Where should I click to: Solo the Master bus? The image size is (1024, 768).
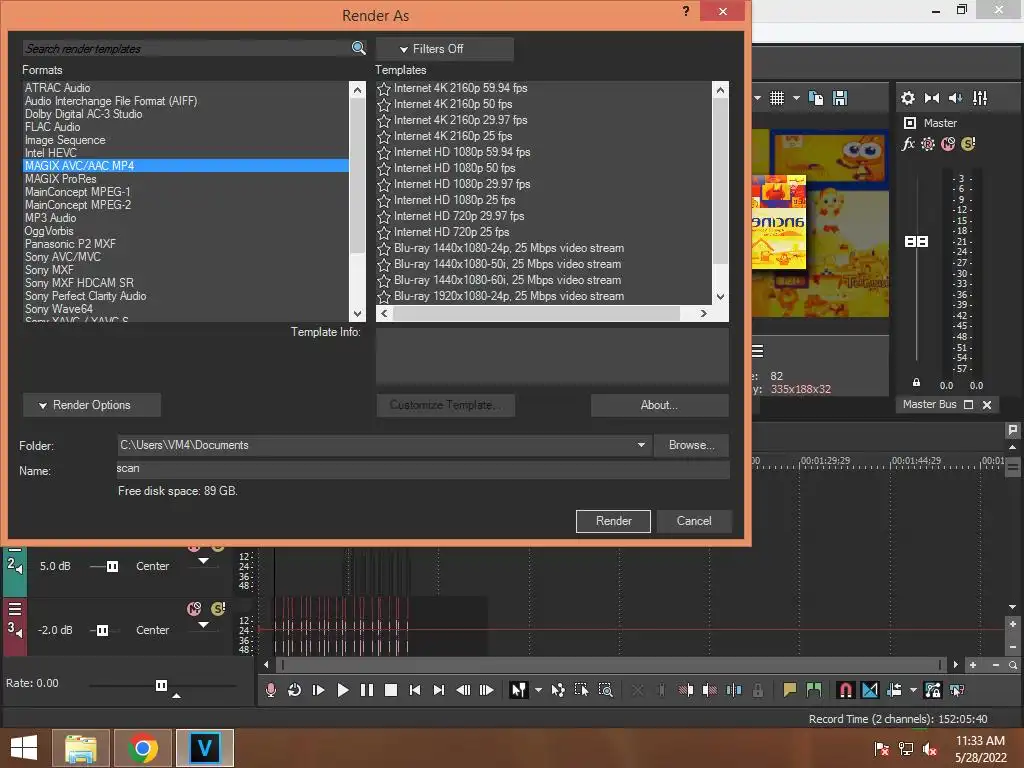[968, 144]
